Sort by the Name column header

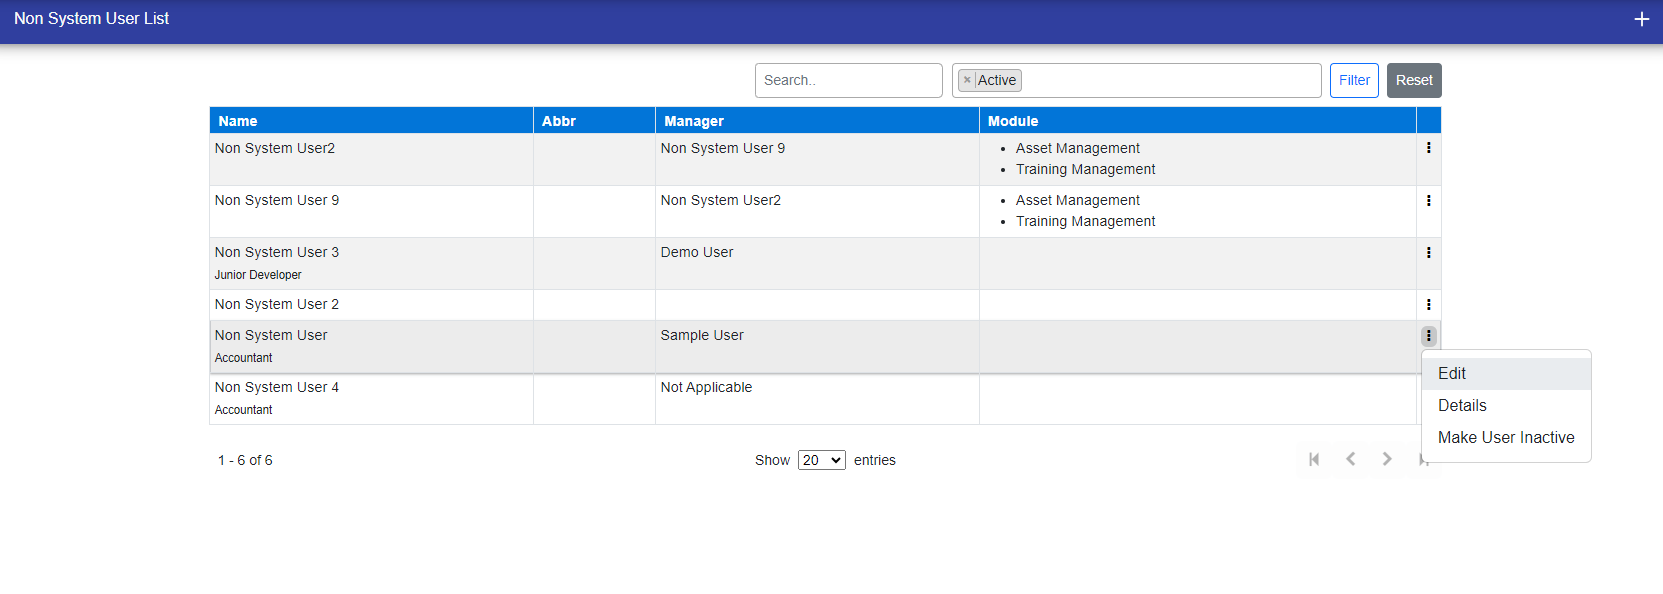238,121
